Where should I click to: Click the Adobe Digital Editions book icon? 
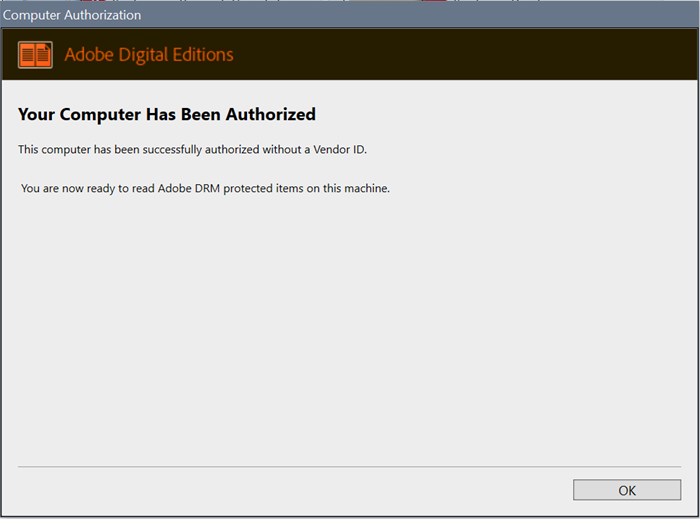point(35,55)
